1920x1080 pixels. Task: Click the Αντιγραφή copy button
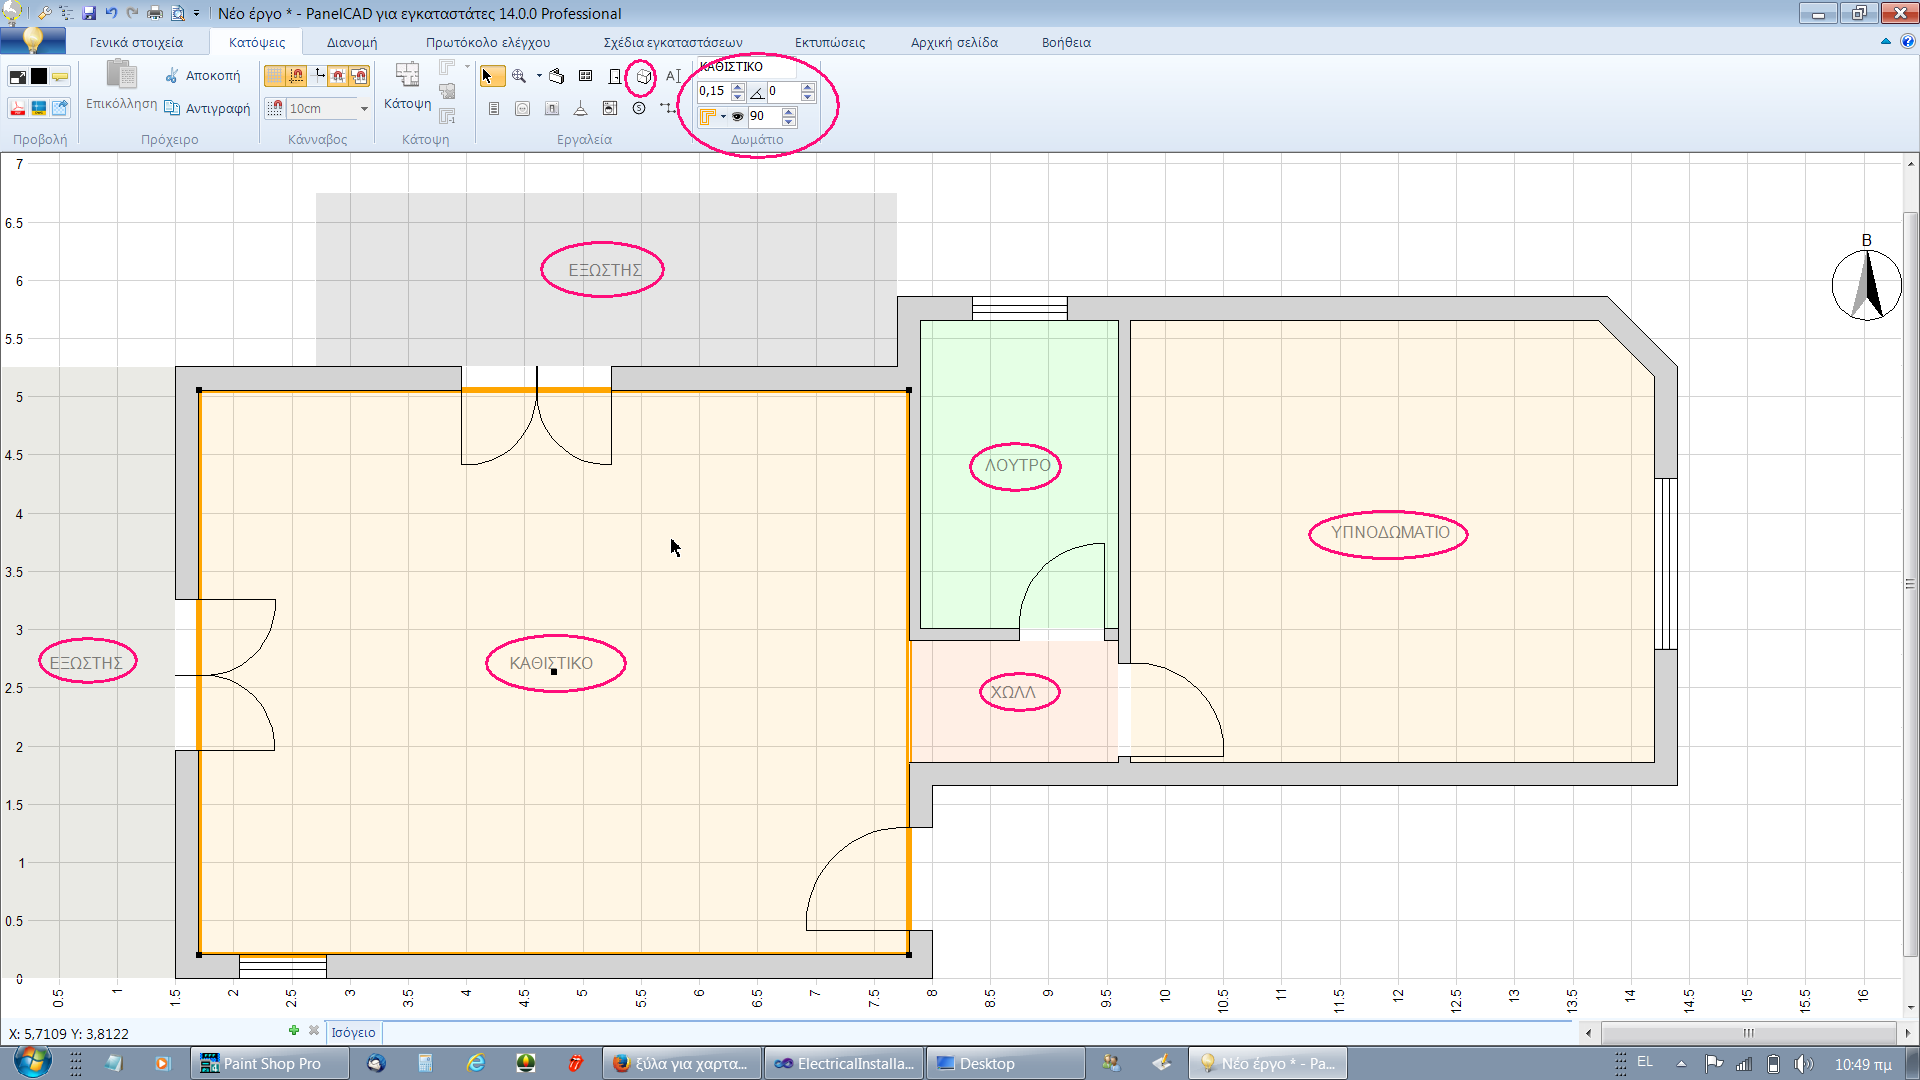pyautogui.click(x=207, y=108)
